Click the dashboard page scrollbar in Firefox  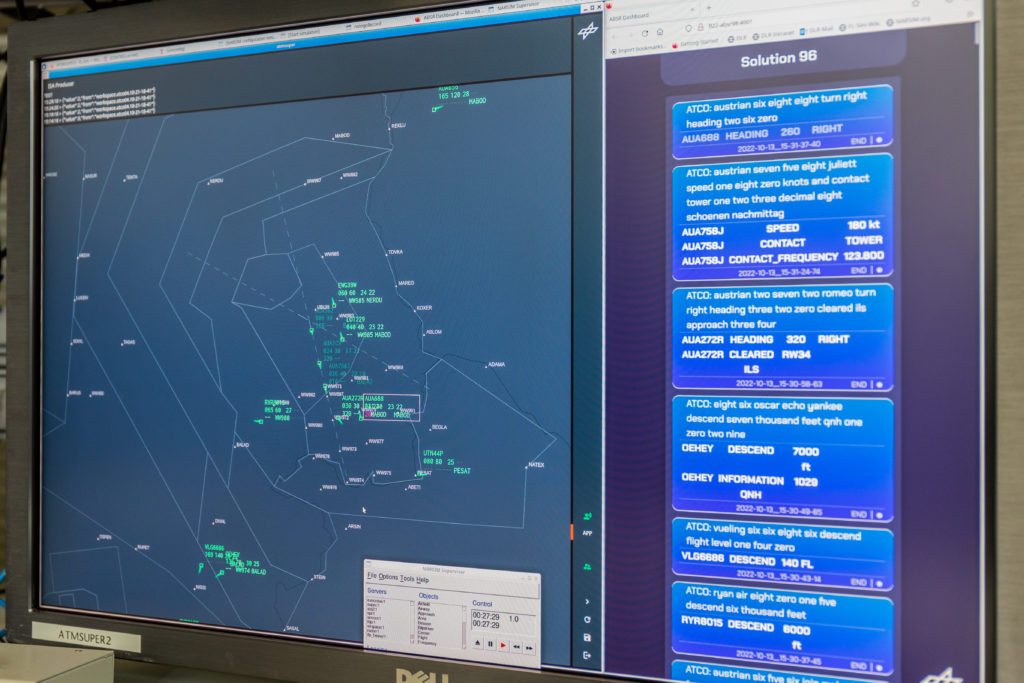click(977, 33)
